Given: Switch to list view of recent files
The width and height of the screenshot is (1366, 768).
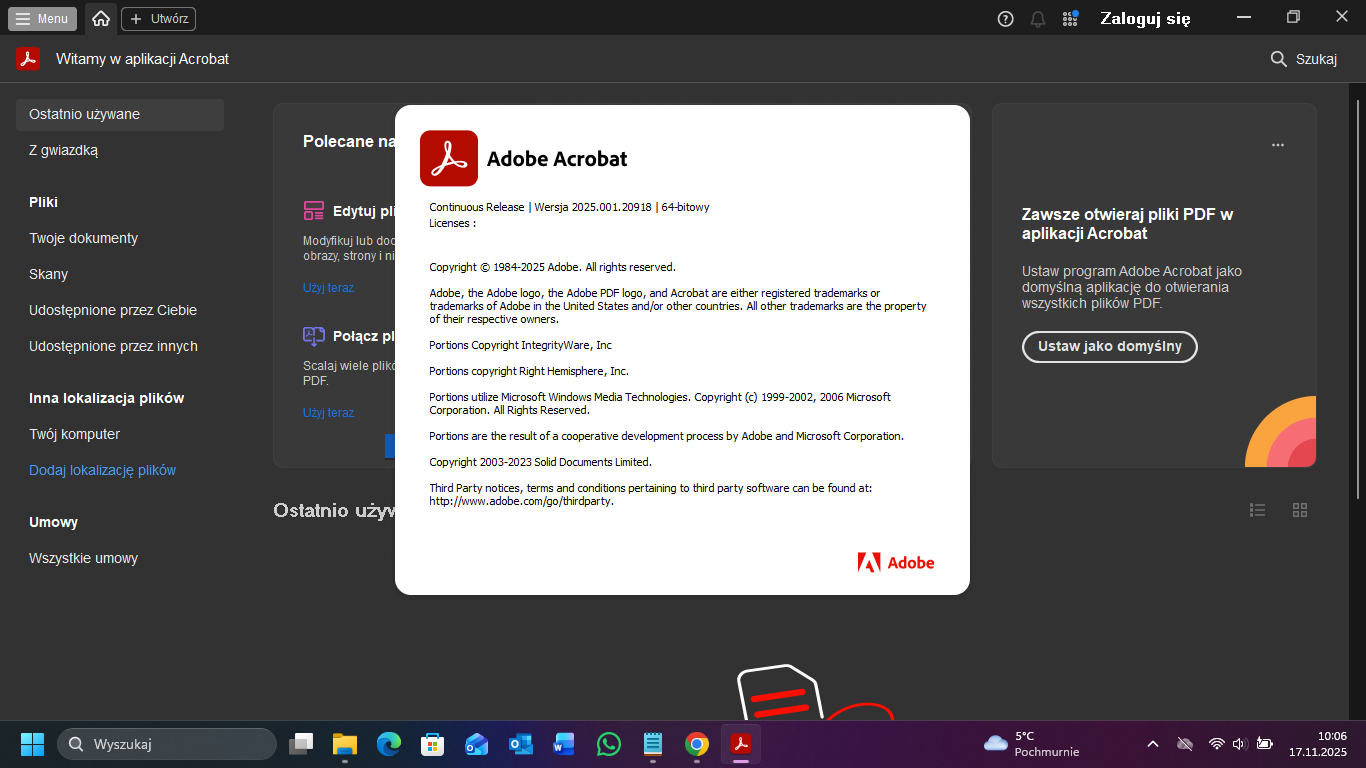Looking at the screenshot, I should (x=1258, y=510).
